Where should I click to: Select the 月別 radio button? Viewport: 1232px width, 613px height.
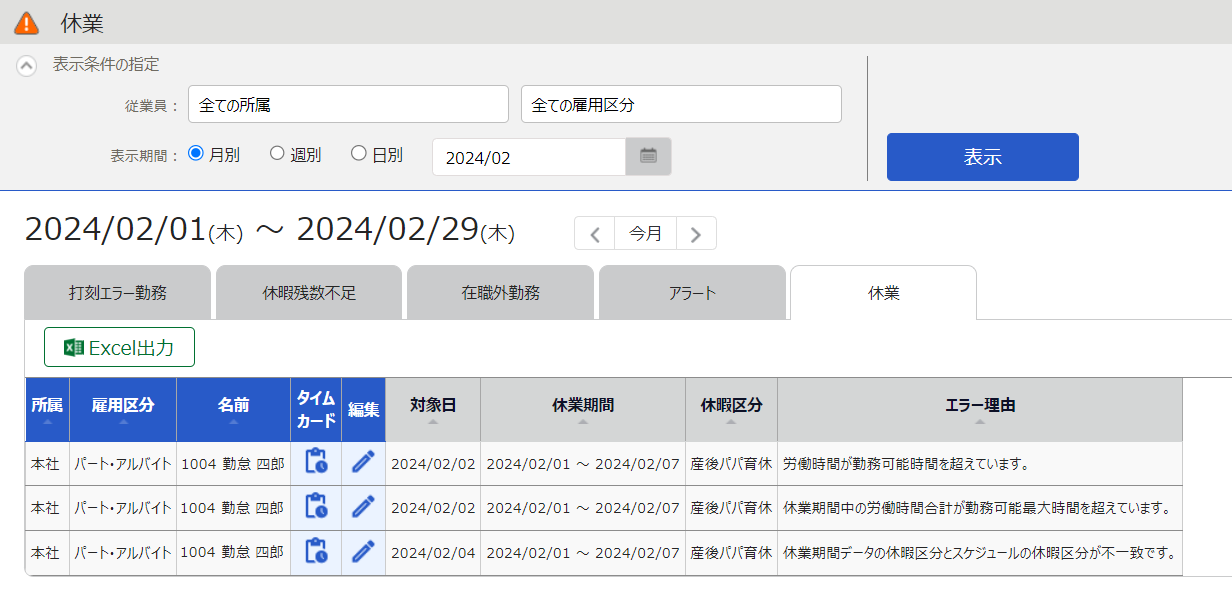pyautogui.click(x=196, y=154)
